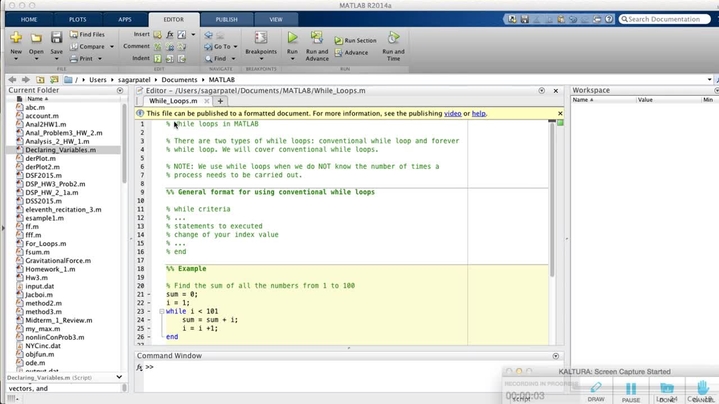This screenshot has width=719, height=404.
Task: Select For_Loops.m in Current Folder
Action: click(x=45, y=244)
